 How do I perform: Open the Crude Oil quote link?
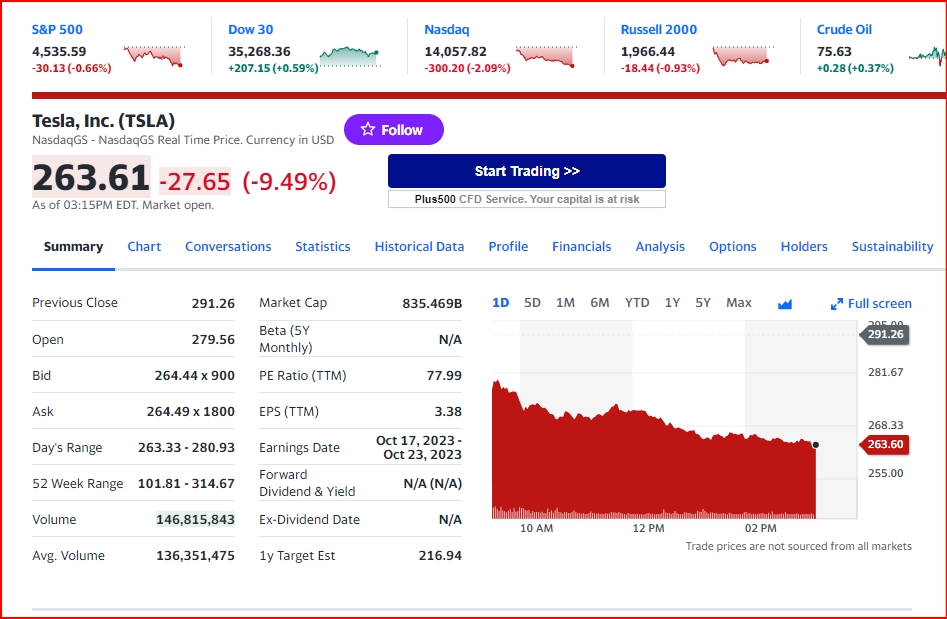point(844,30)
